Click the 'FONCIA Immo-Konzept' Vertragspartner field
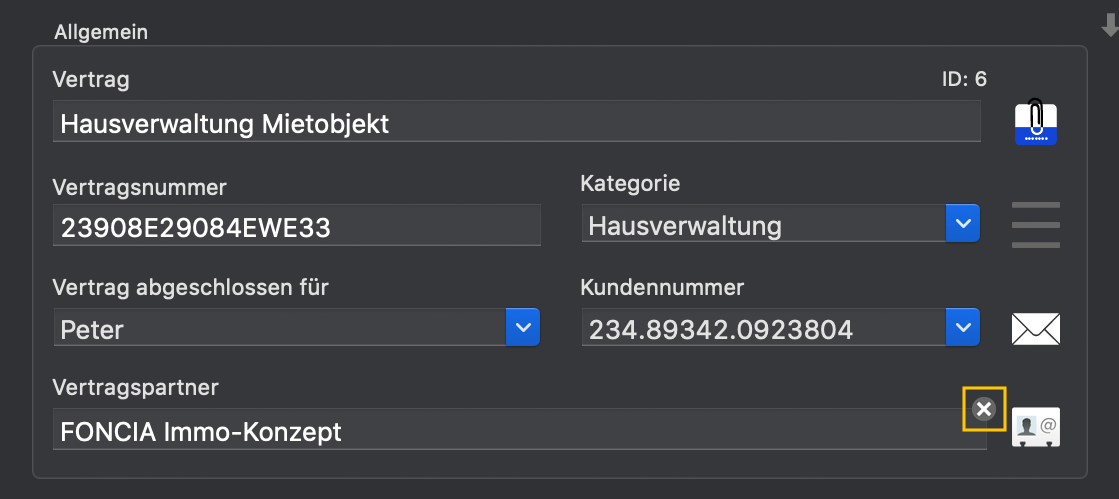Viewport: 1119px width, 499px height. point(520,429)
